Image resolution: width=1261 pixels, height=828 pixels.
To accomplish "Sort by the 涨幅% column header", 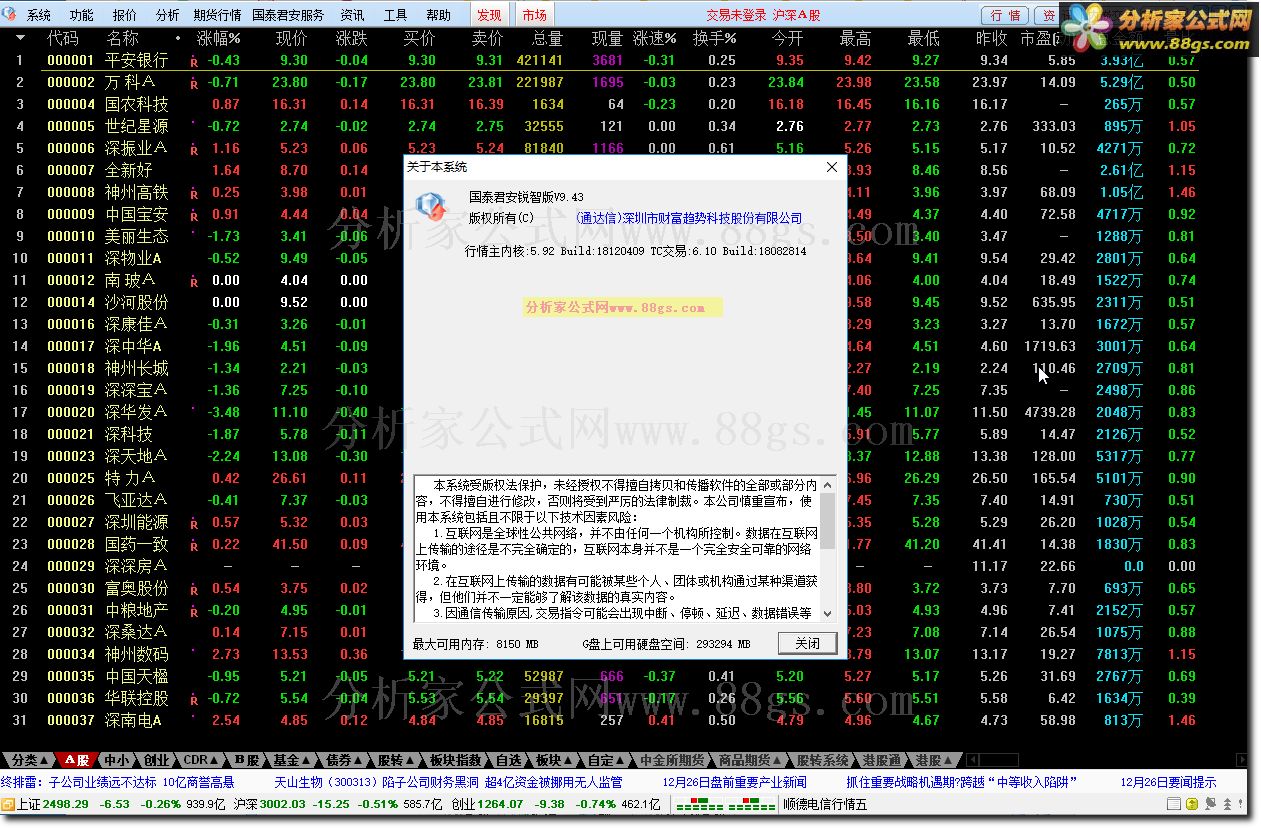I will coord(219,38).
